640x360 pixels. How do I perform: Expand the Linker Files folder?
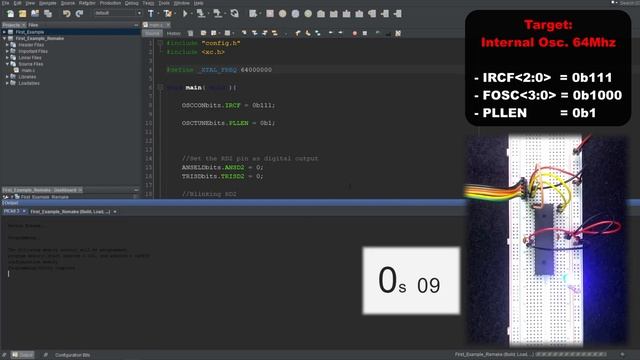coord(7,58)
